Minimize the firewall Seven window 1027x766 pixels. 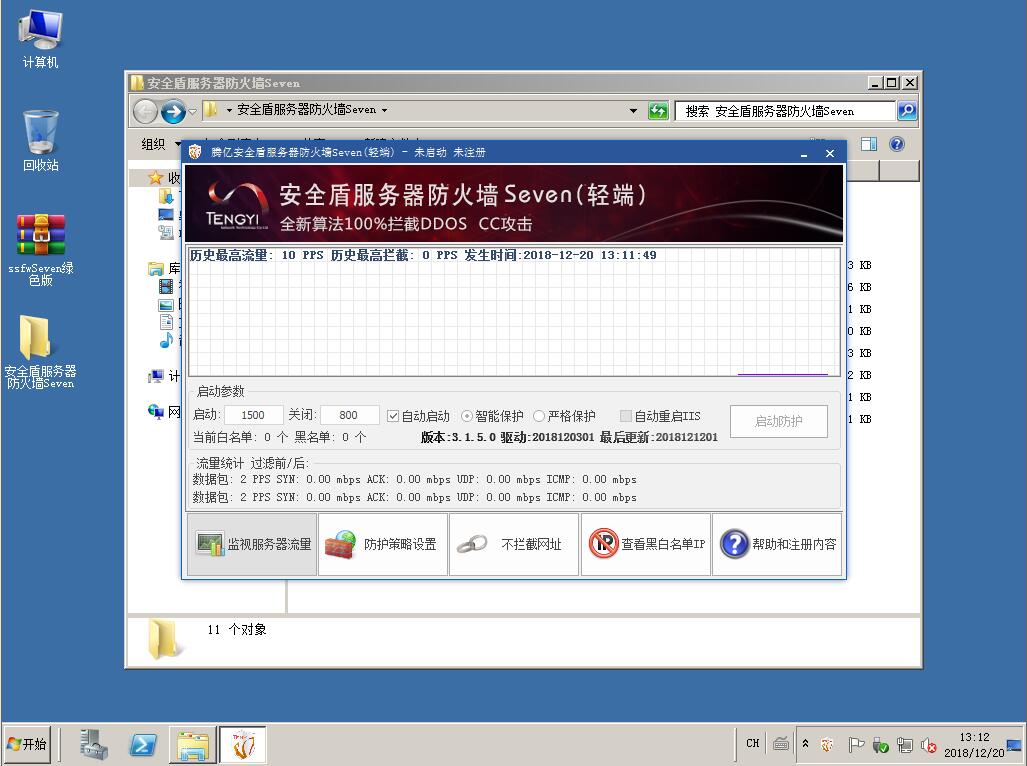pyautogui.click(x=804, y=153)
